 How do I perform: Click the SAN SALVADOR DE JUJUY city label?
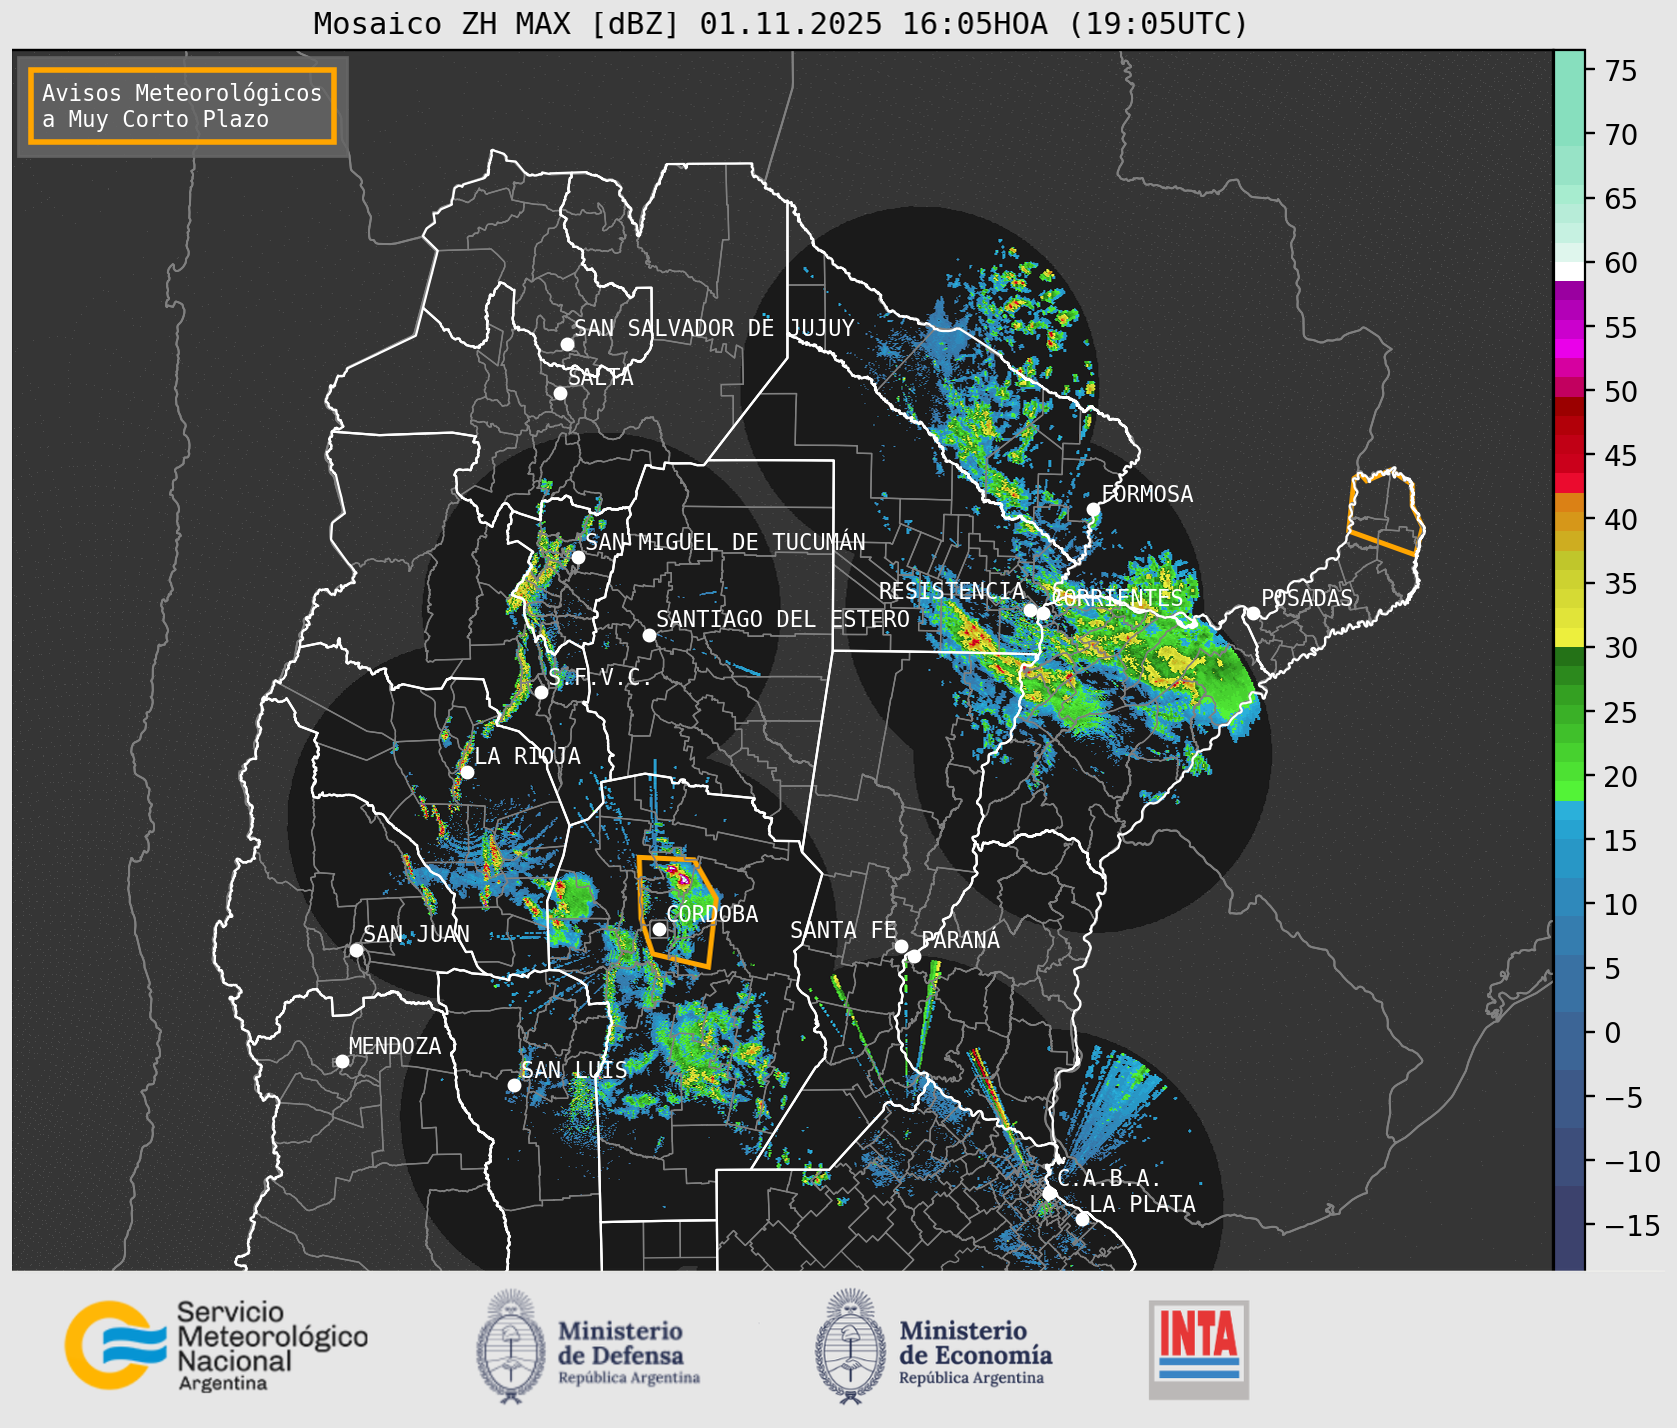point(714,328)
